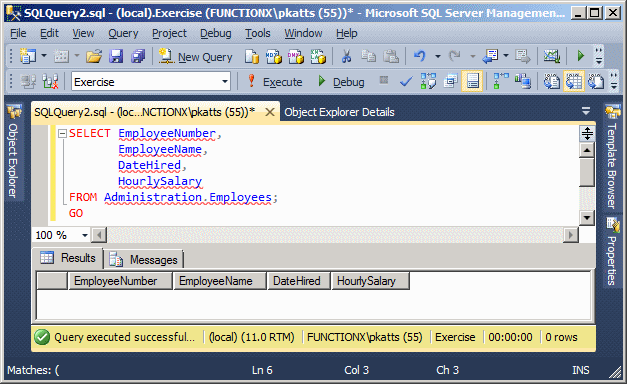Open the File menu

coord(18,33)
